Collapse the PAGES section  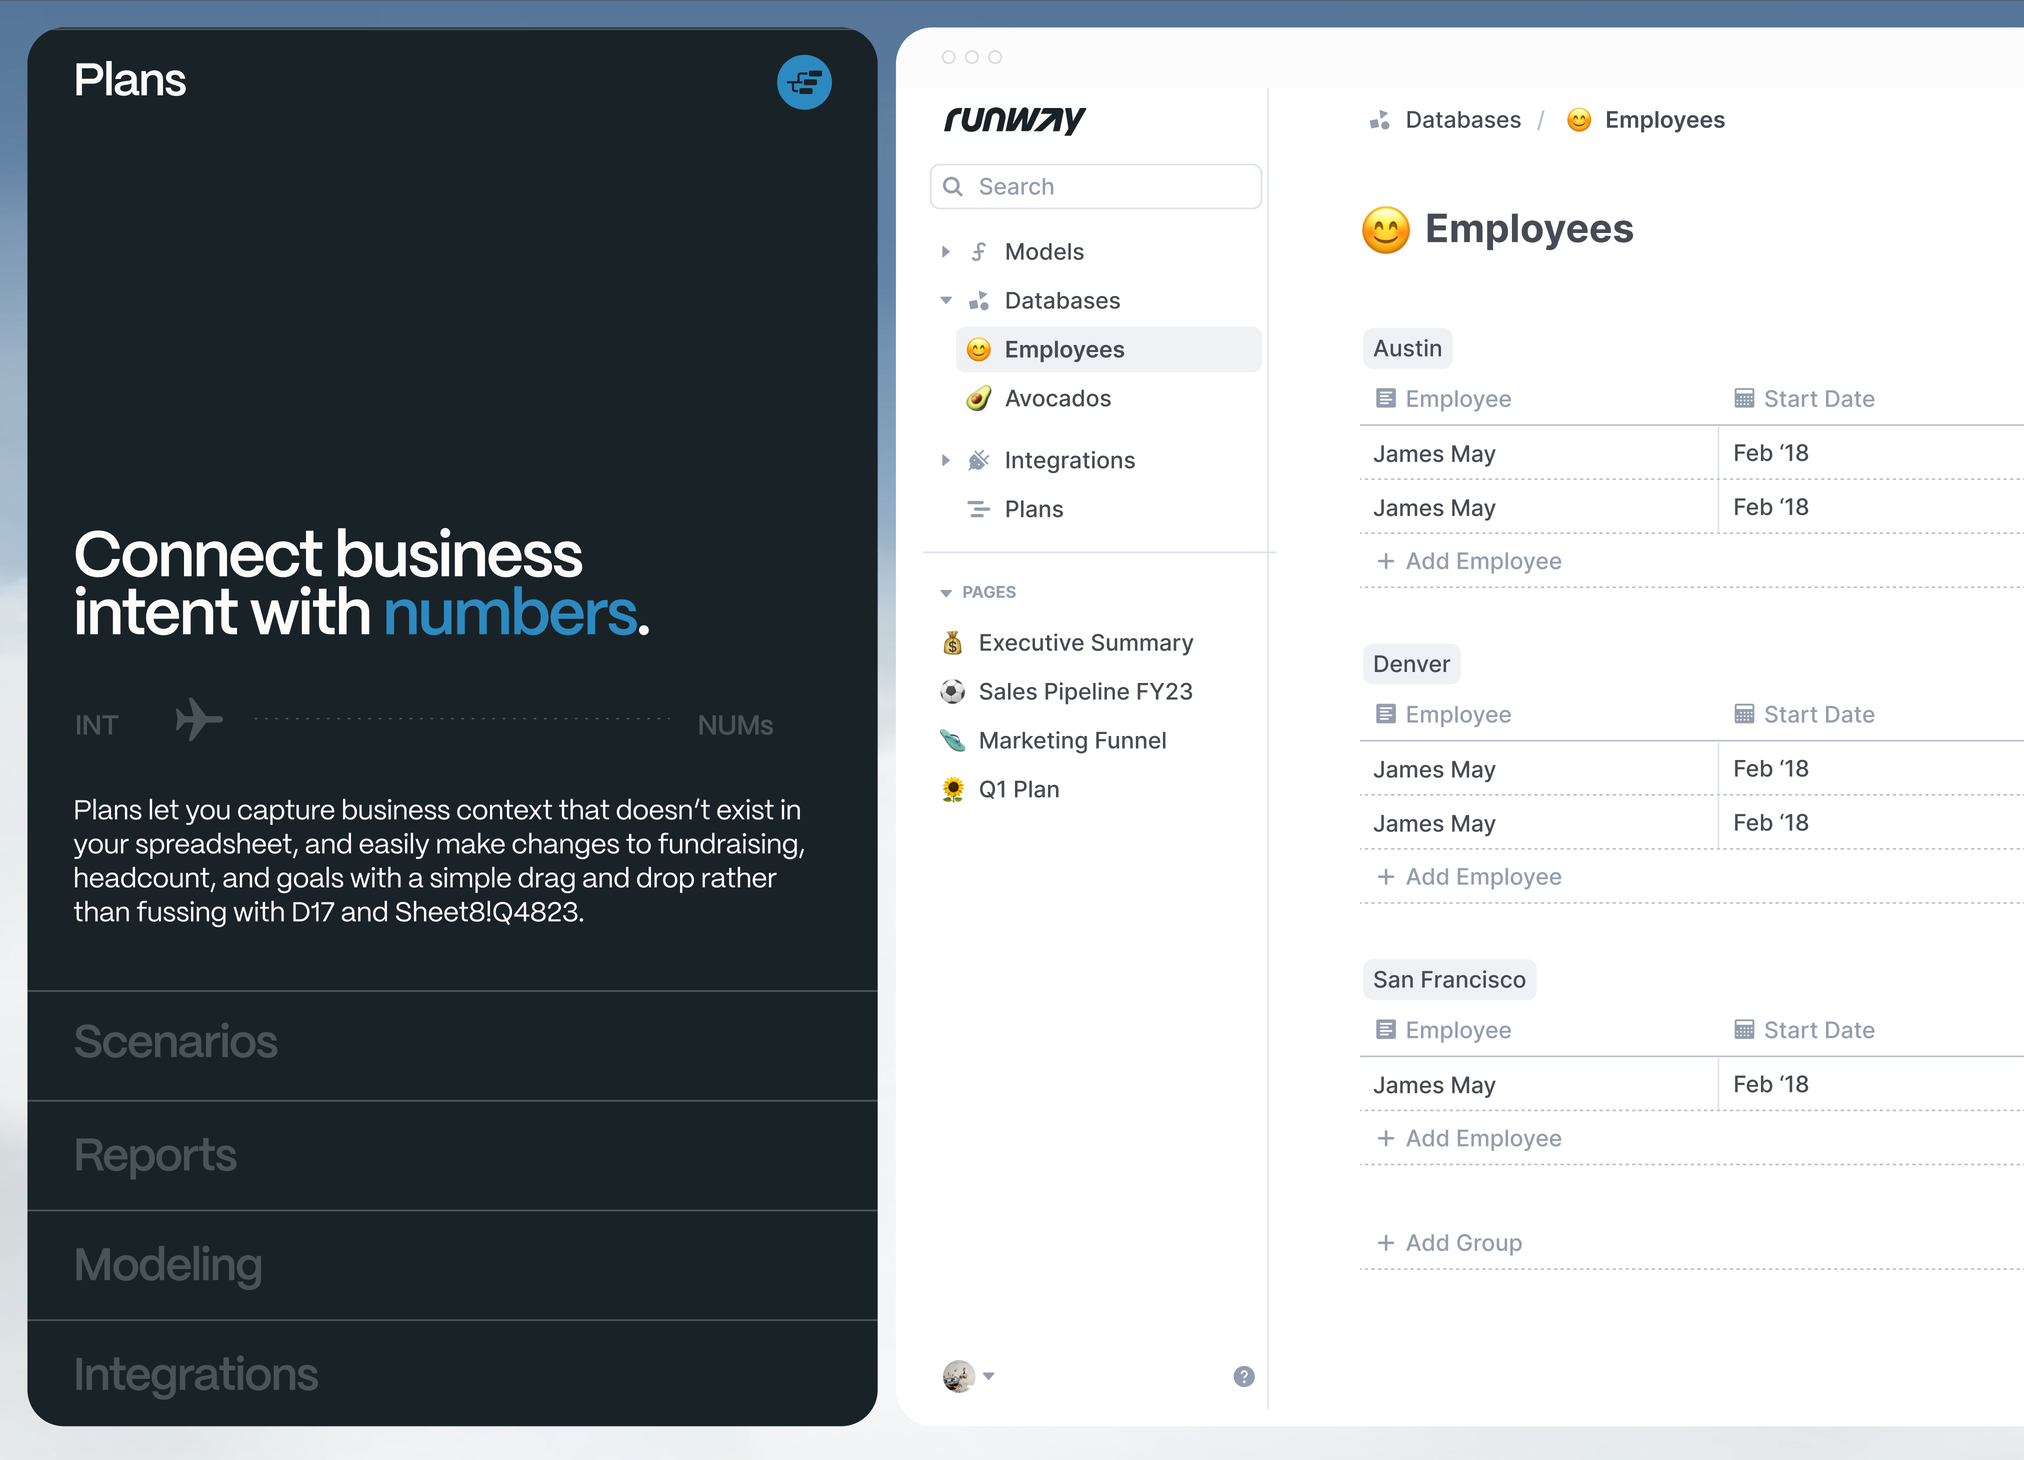click(946, 592)
